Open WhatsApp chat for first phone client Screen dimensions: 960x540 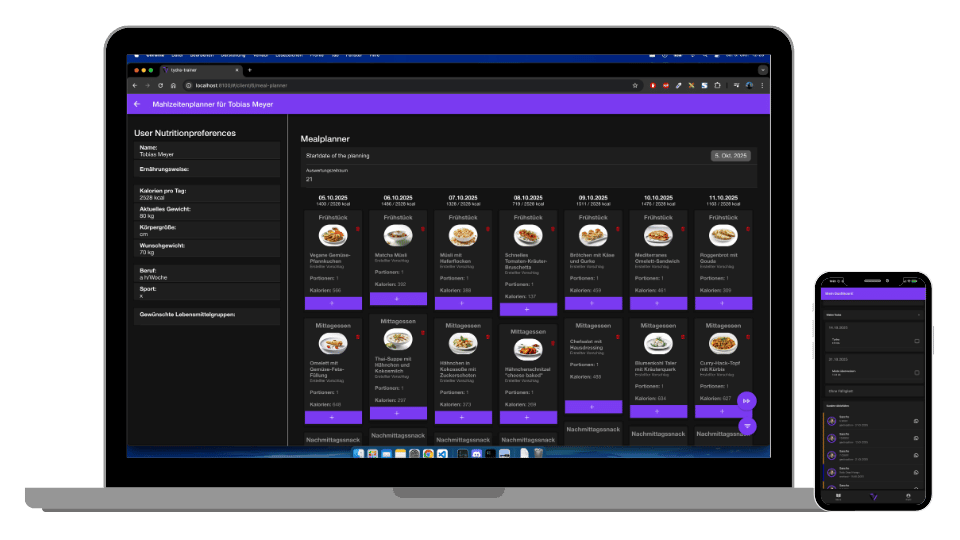[916, 421]
